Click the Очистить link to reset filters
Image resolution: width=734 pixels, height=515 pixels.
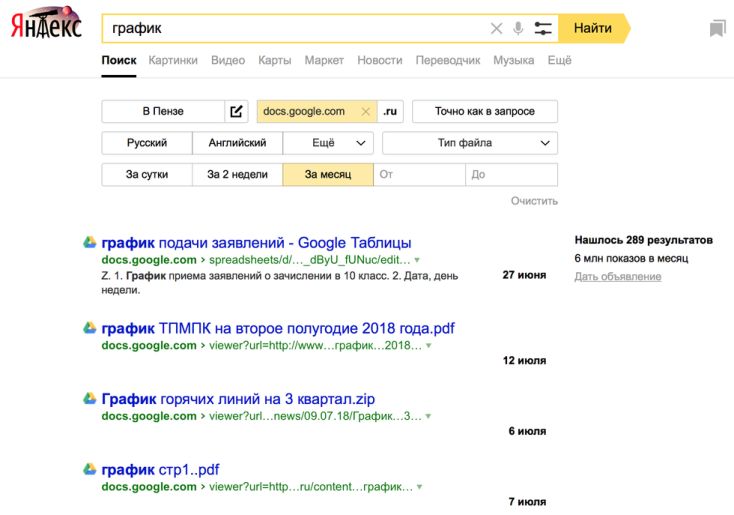click(x=534, y=201)
